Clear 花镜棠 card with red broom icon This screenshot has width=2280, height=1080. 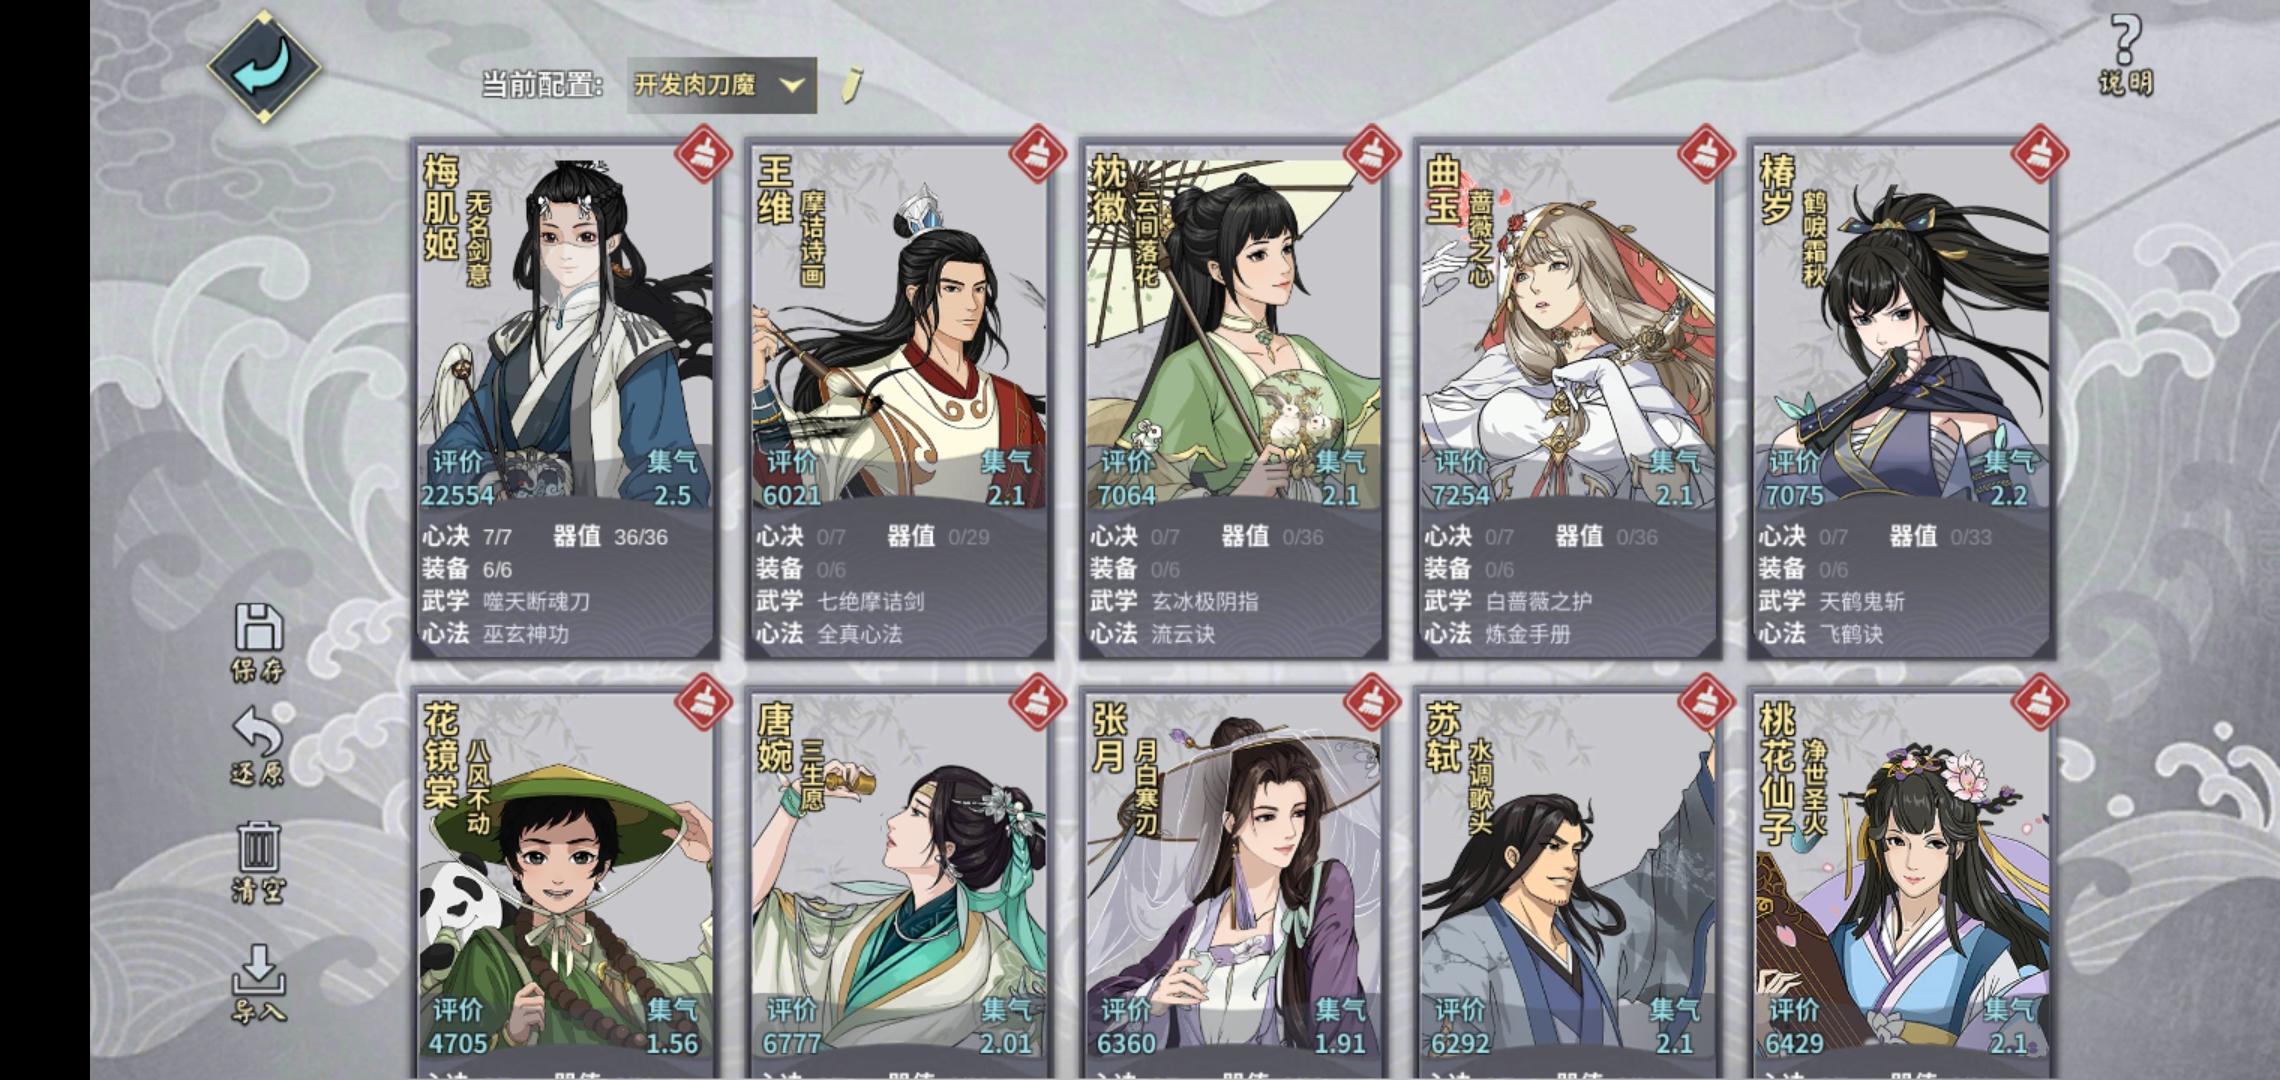coord(704,703)
